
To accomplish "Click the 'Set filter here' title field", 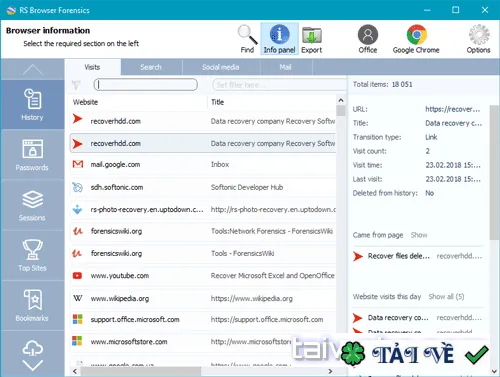I will (279, 85).
